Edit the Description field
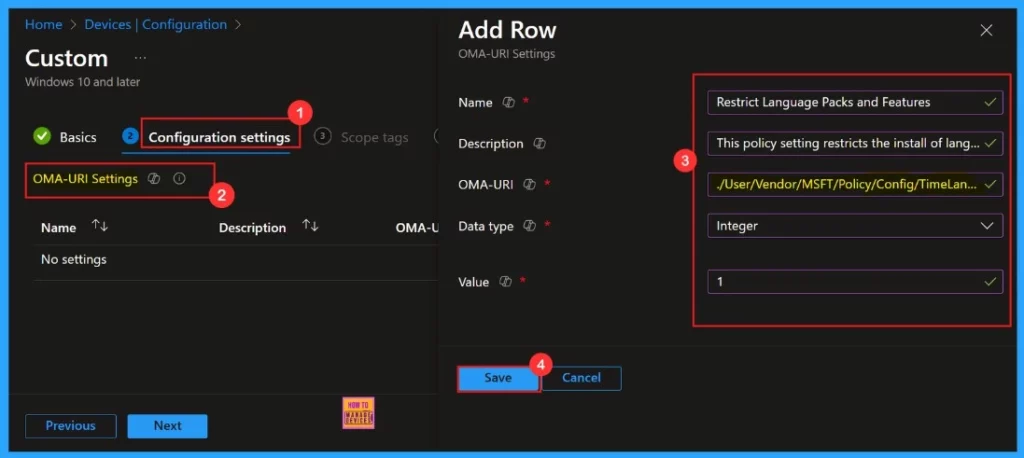The image size is (1024, 458). [855, 143]
